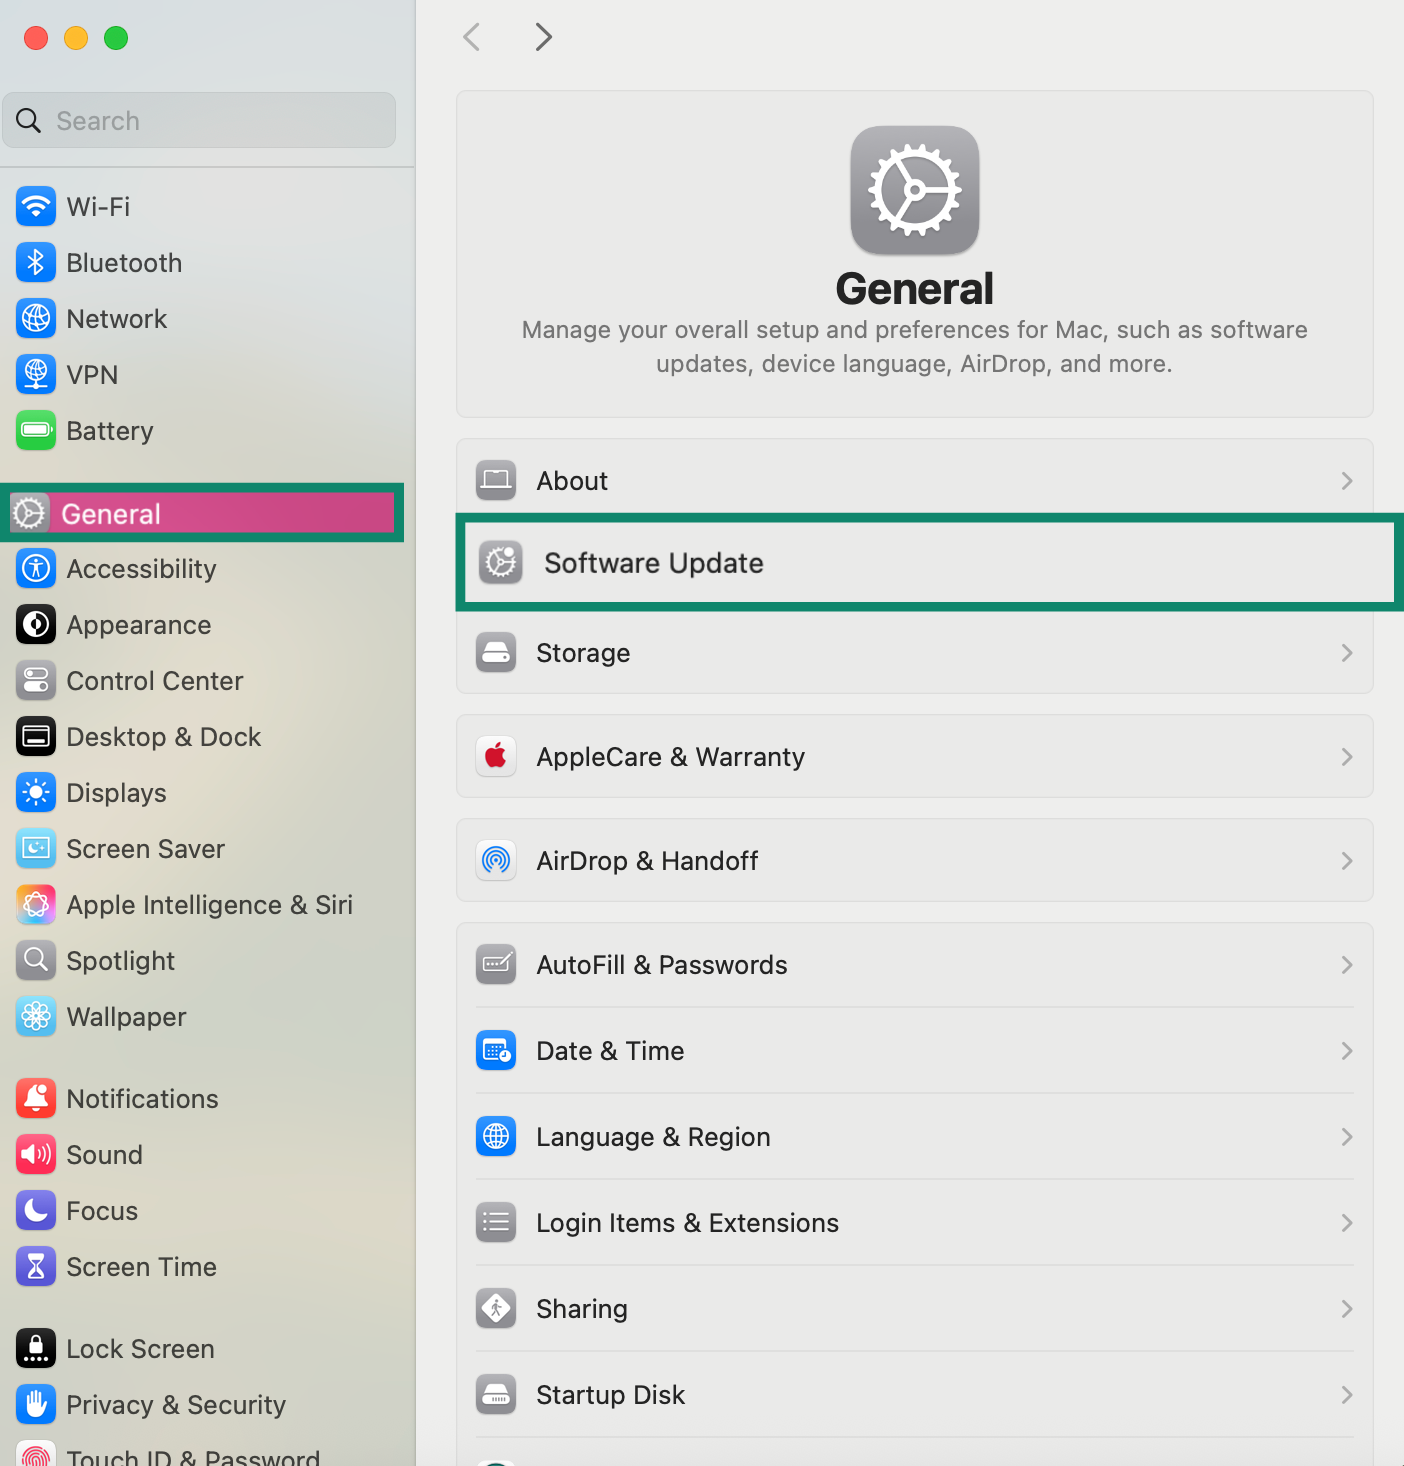
Task: Select Accessibility in the sidebar
Action: tap(140, 568)
